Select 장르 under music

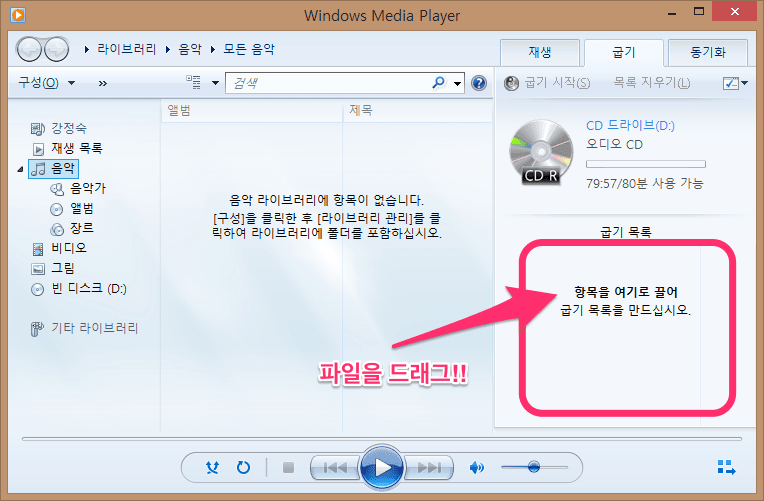click(x=72, y=228)
